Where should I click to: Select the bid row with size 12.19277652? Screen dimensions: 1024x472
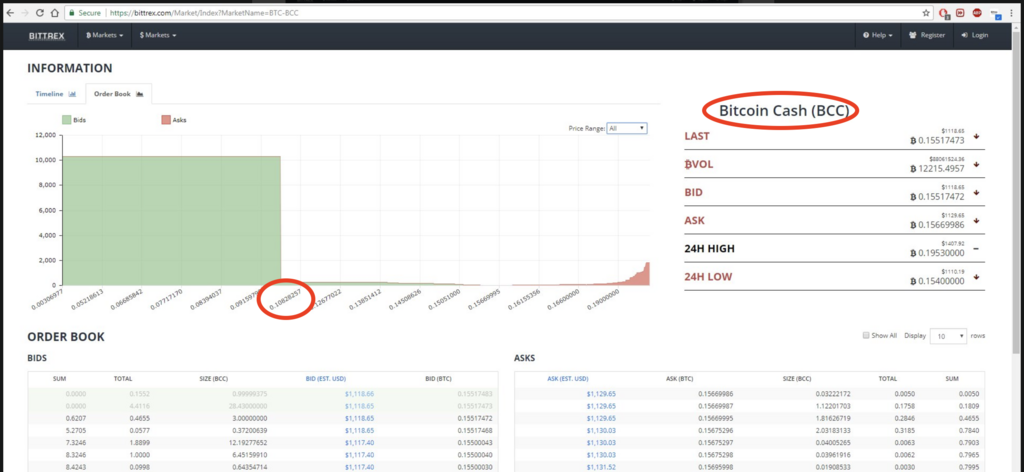(263, 443)
